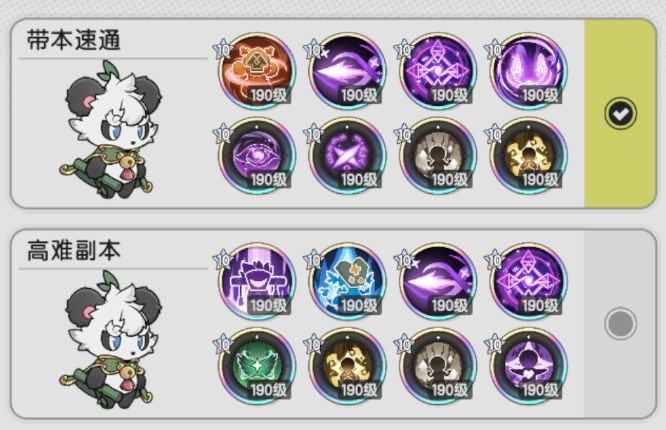Choose the purple crystal rune skill in 带本速通
The image size is (666, 430).
437,71
